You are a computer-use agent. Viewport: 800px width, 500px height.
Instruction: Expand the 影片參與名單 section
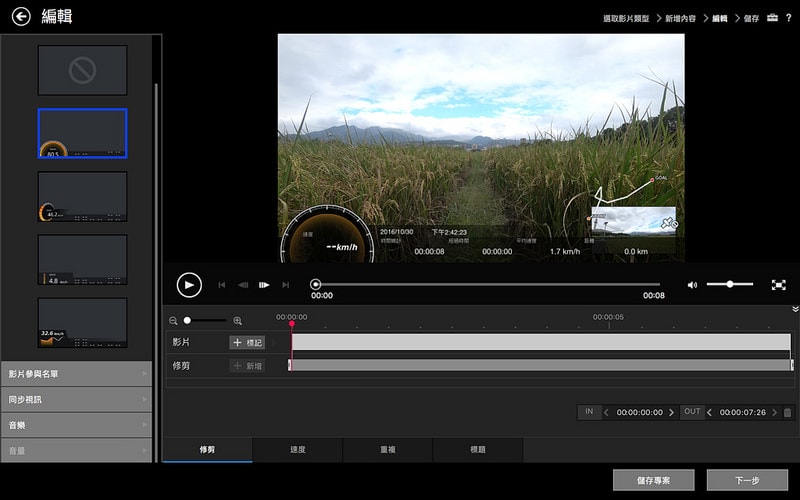click(76, 374)
